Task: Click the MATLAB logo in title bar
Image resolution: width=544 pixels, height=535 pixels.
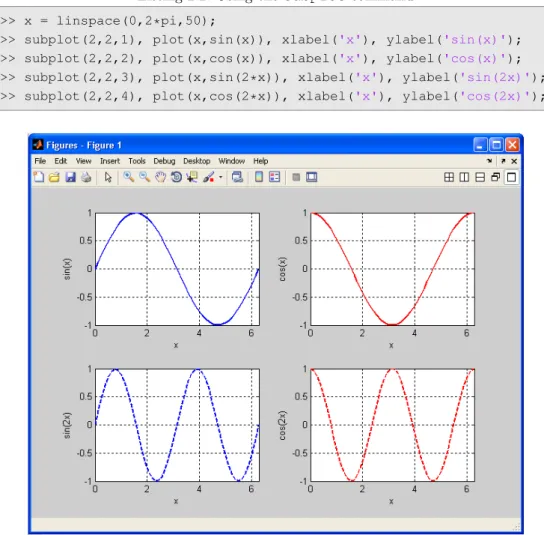Action: 38,145
